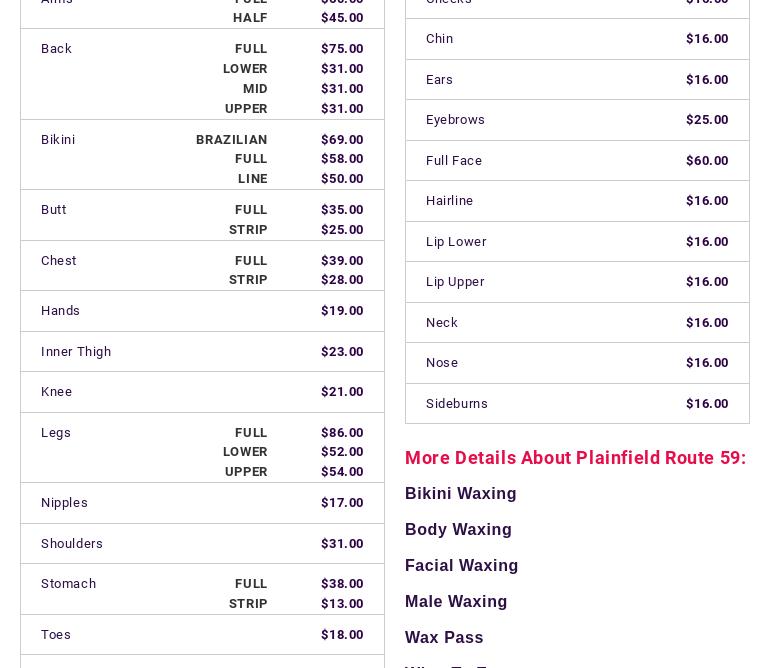Click the Nipples service label

click(x=64, y=502)
